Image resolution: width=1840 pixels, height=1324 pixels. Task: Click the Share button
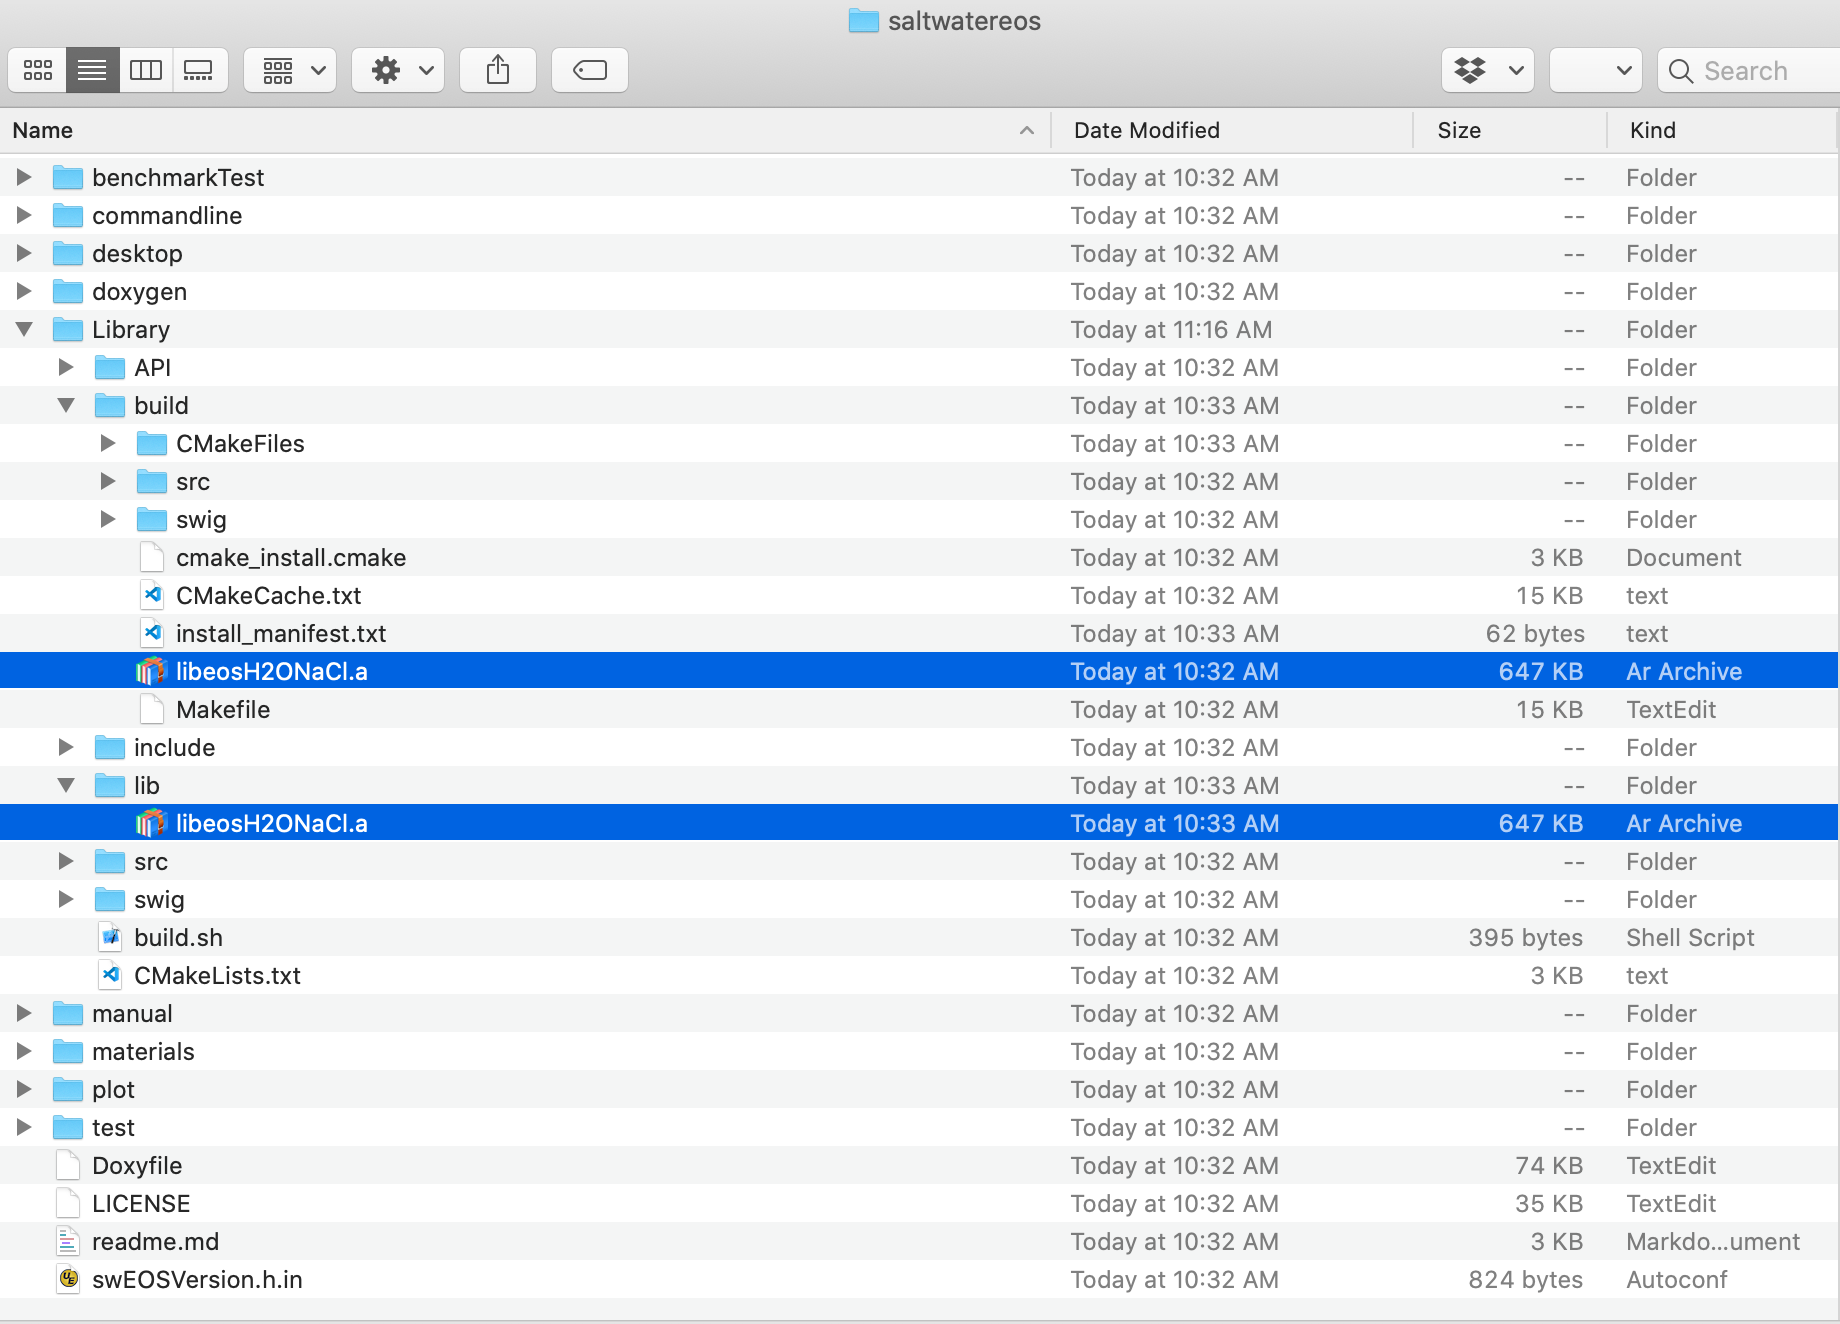click(498, 70)
